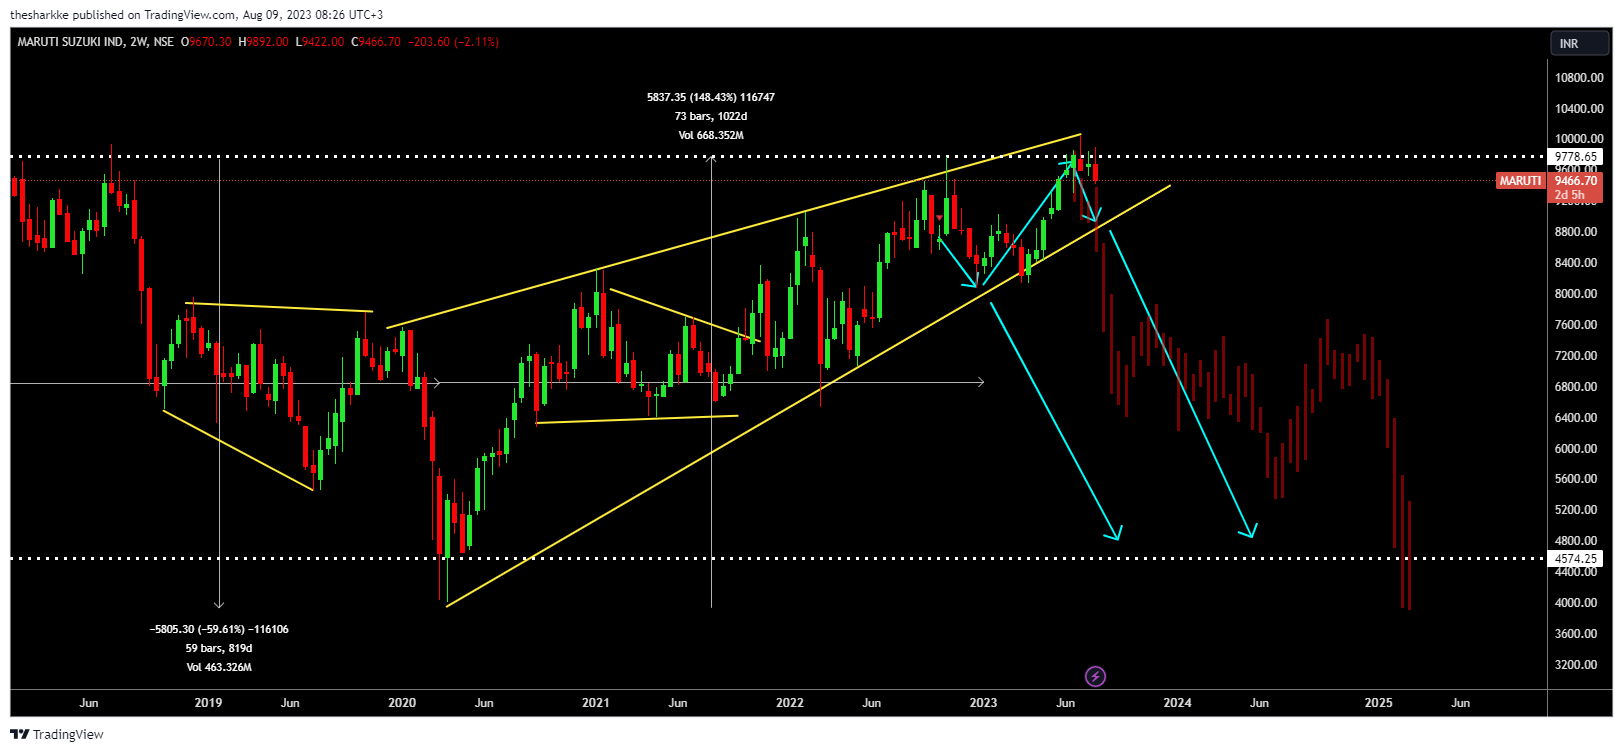Click the Vol 668.352M label
The height and width of the screenshot is (752, 1623).
tap(711, 135)
